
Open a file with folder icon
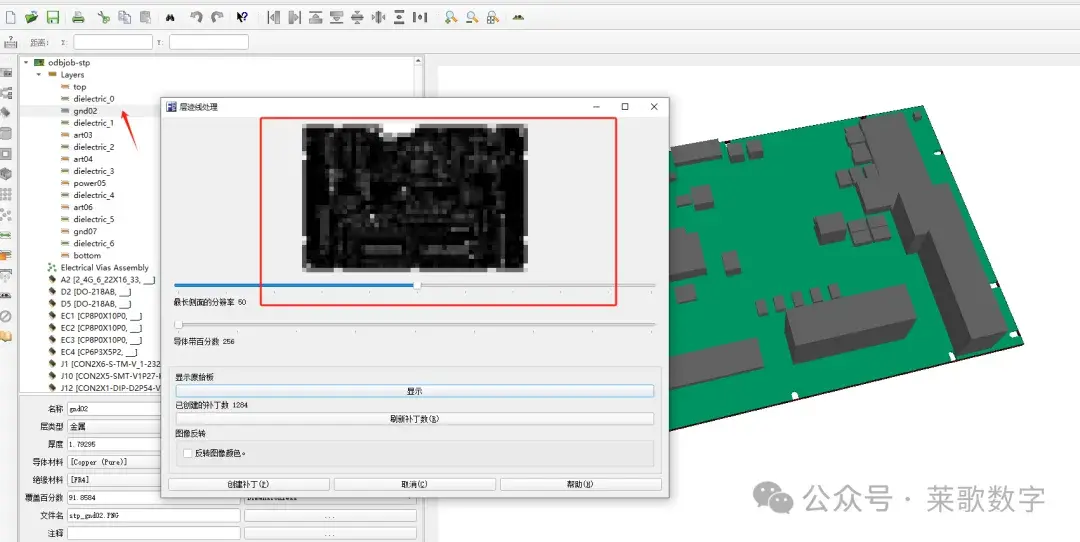coord(31,17)
